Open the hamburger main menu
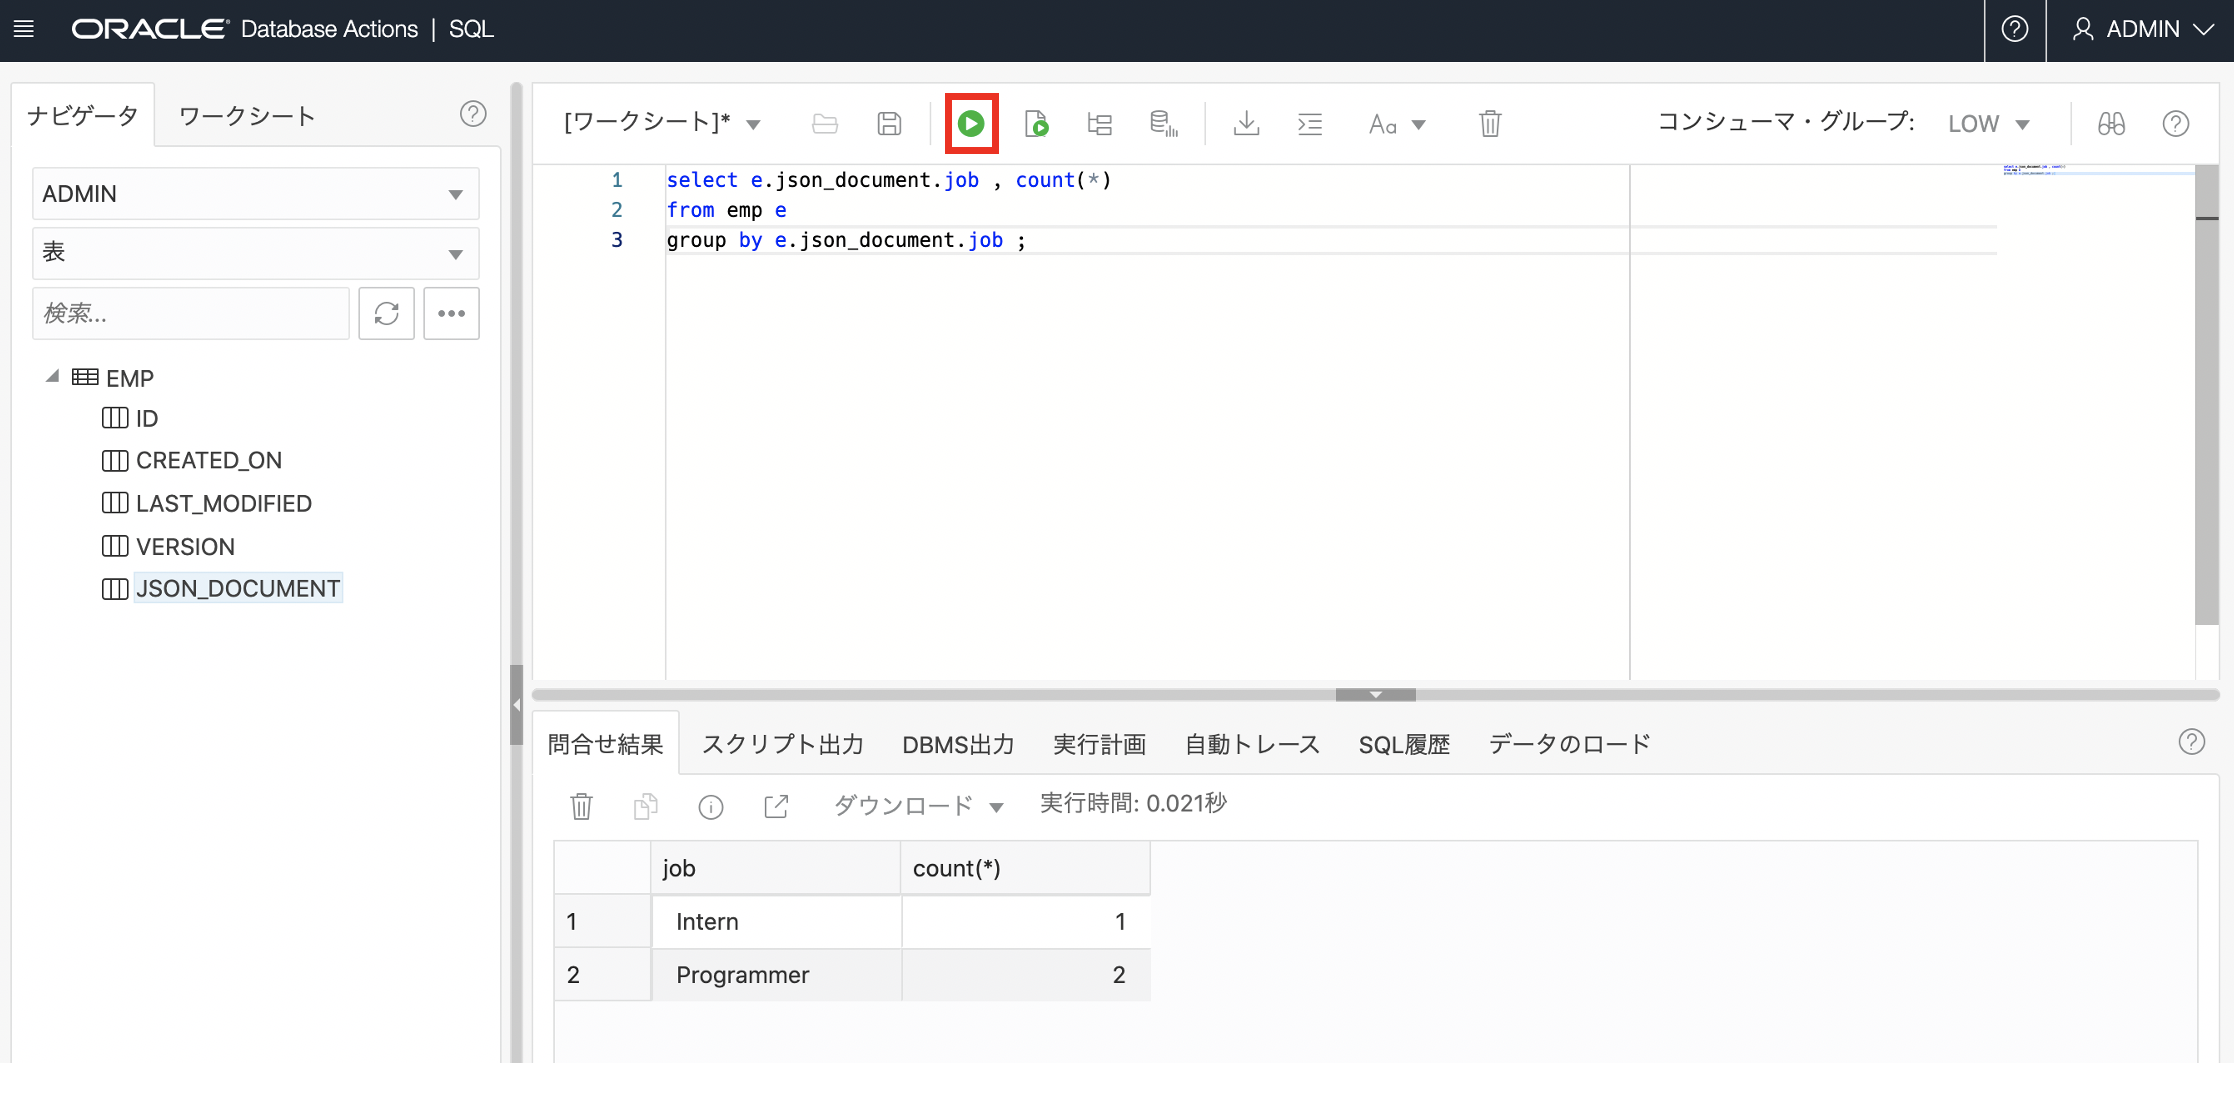The width and height of the screenshot is (2234, 1104). (x=24, y=29)
